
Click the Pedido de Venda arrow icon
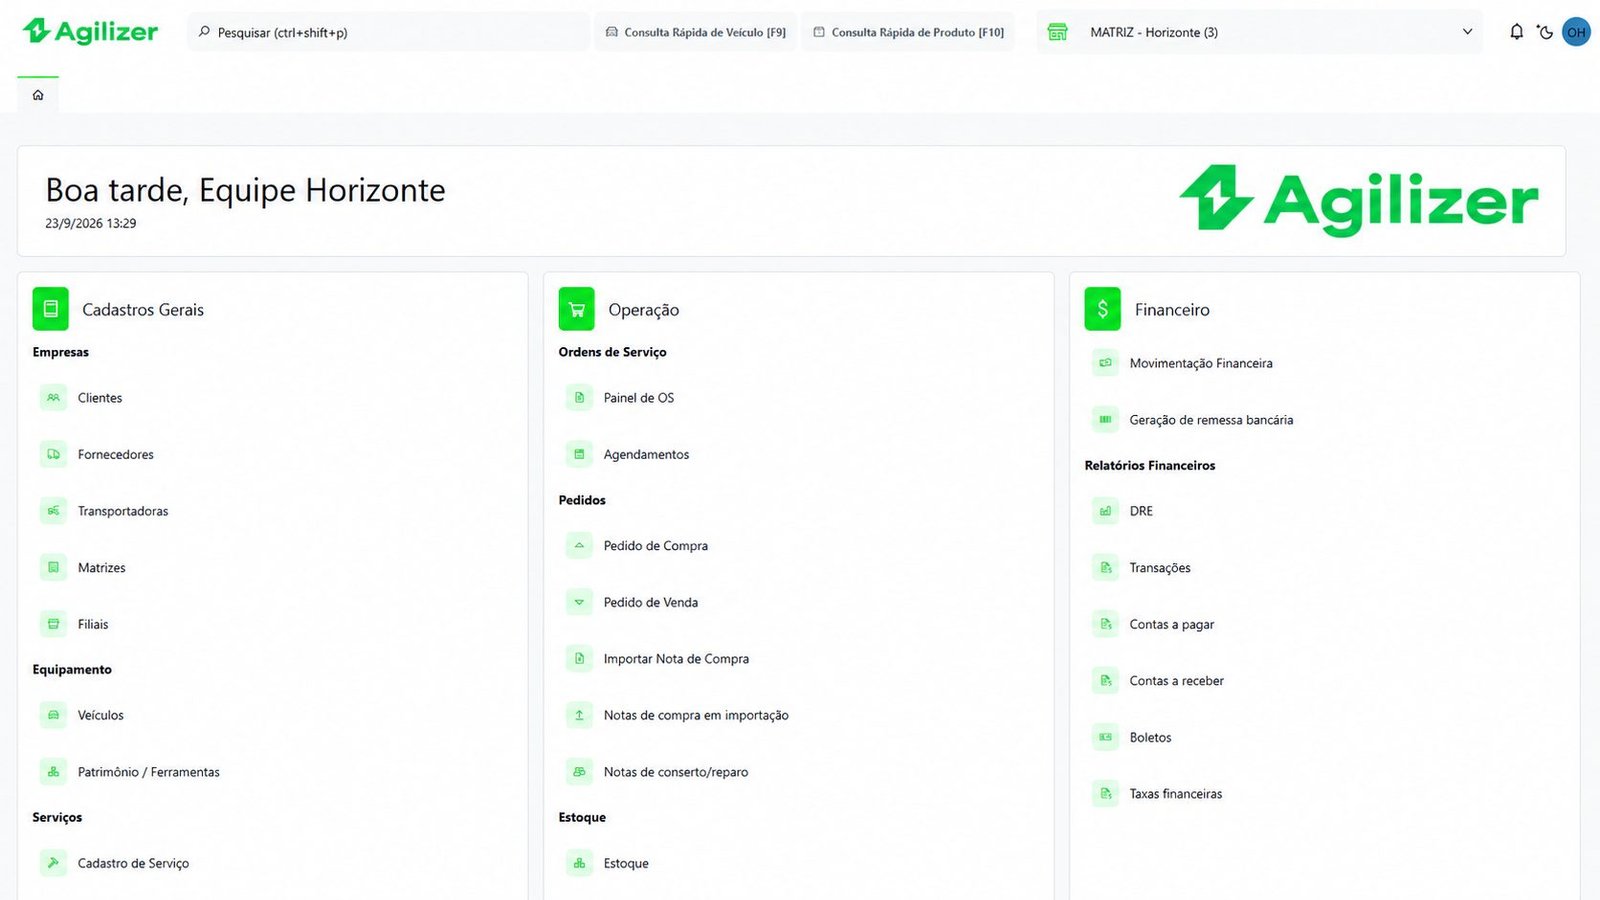[579, 602]
